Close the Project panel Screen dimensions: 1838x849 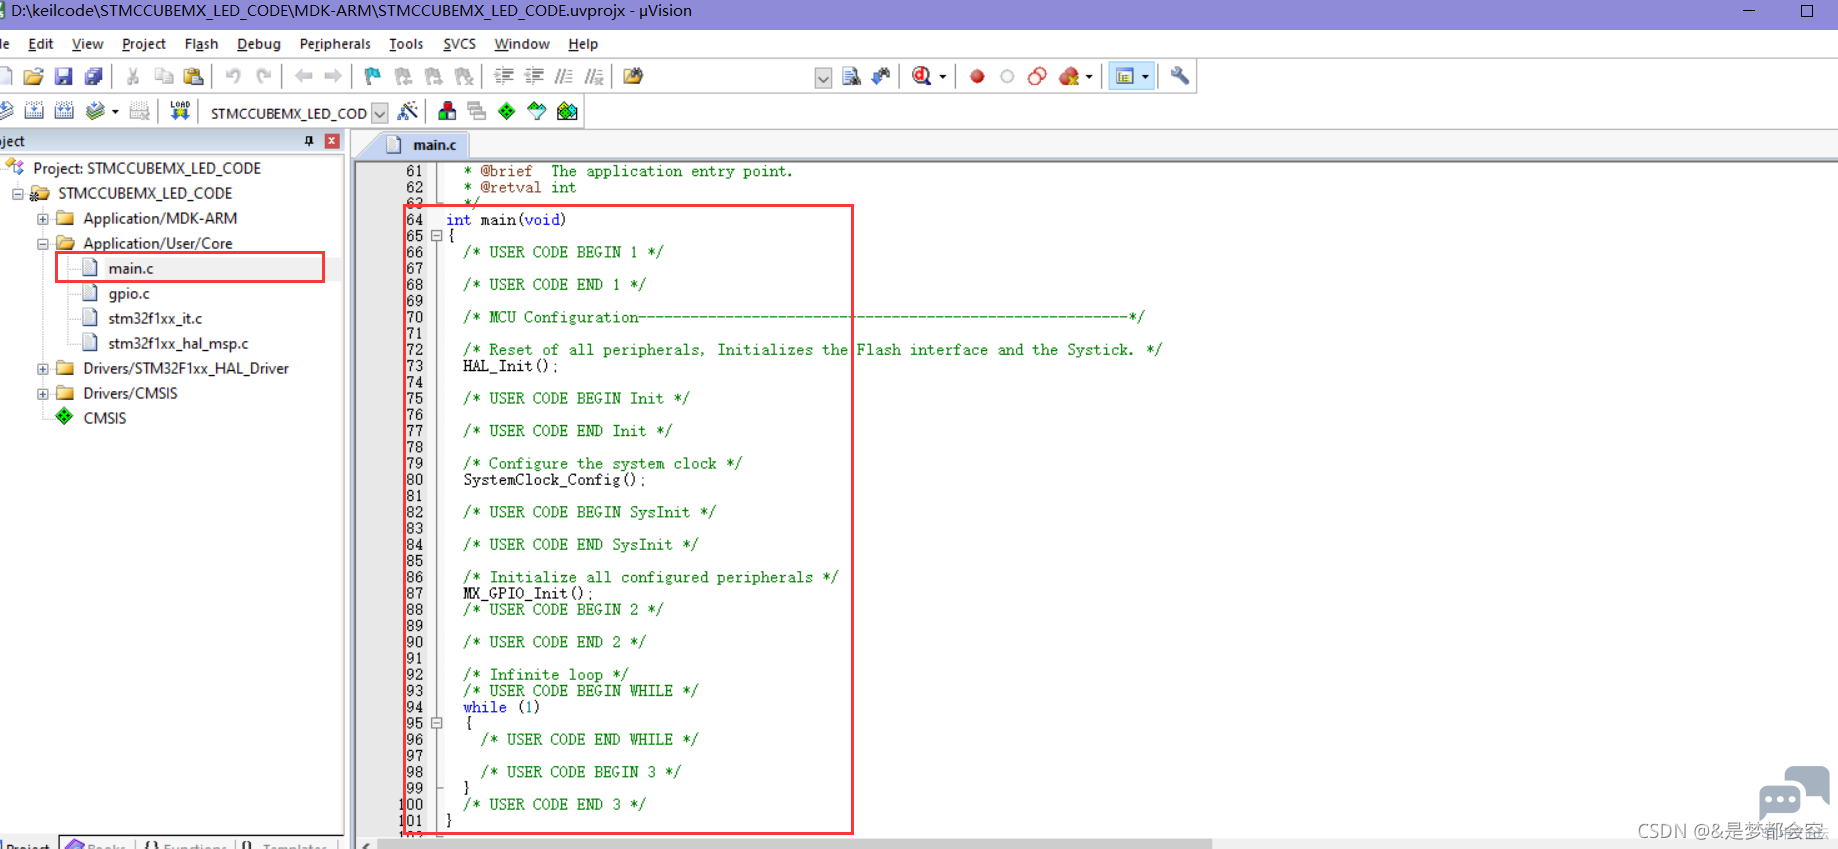pyautogui.click(x=332, y=141)
